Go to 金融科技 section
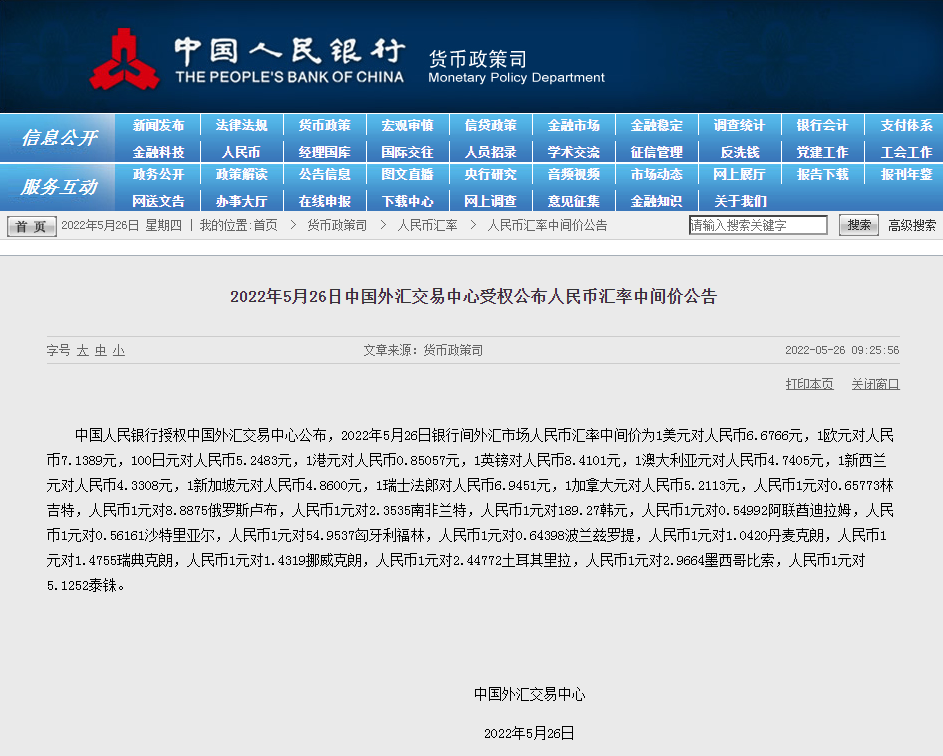 [x=158, y=152]
